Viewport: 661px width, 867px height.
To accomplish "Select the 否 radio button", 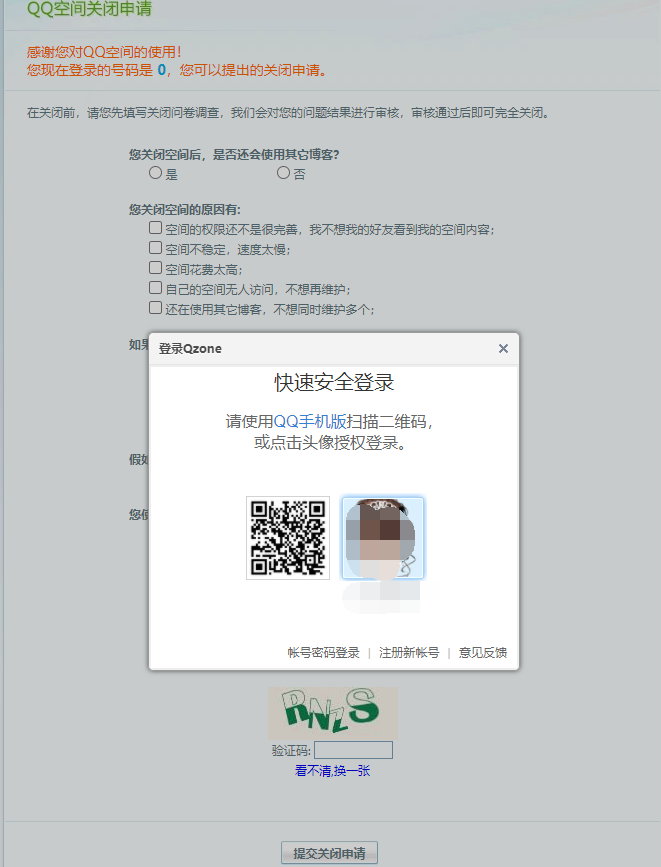I will [283, 173].
